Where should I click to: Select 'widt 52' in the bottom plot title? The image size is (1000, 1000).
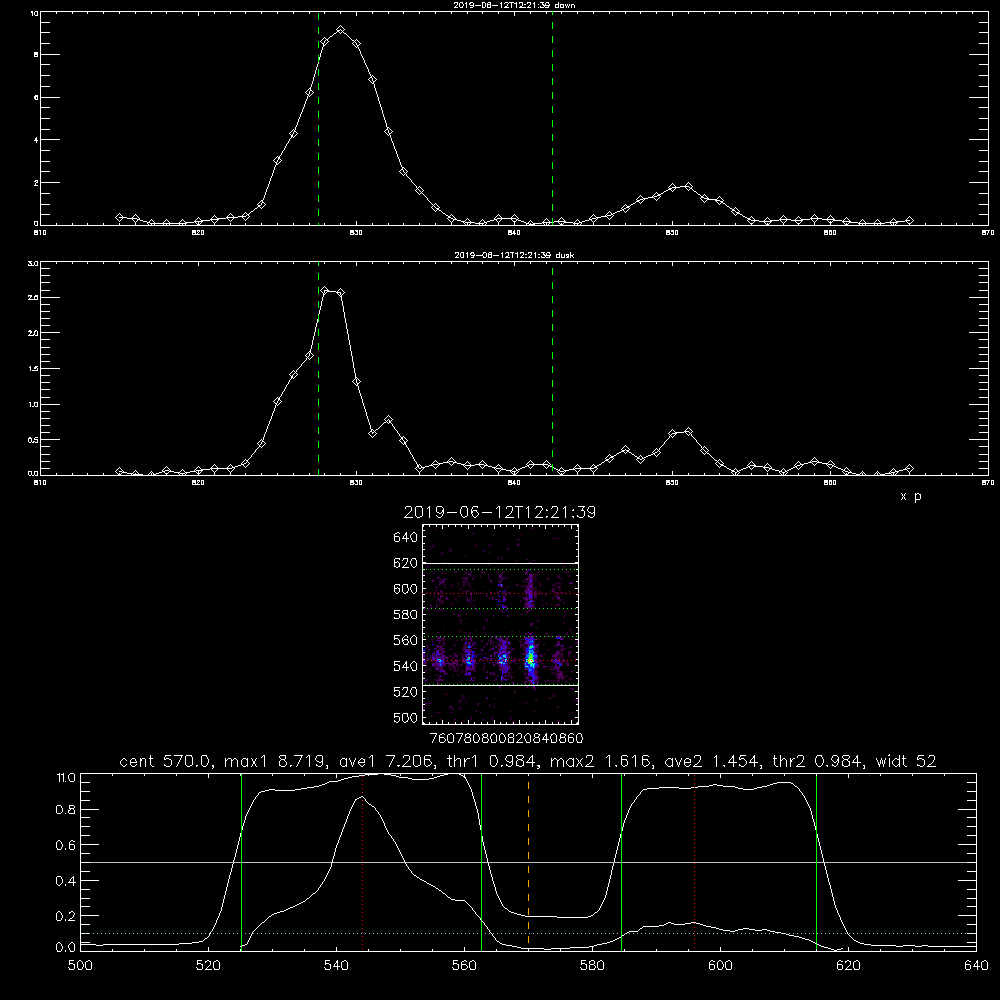pyautogui.click(x=906, y=761)
